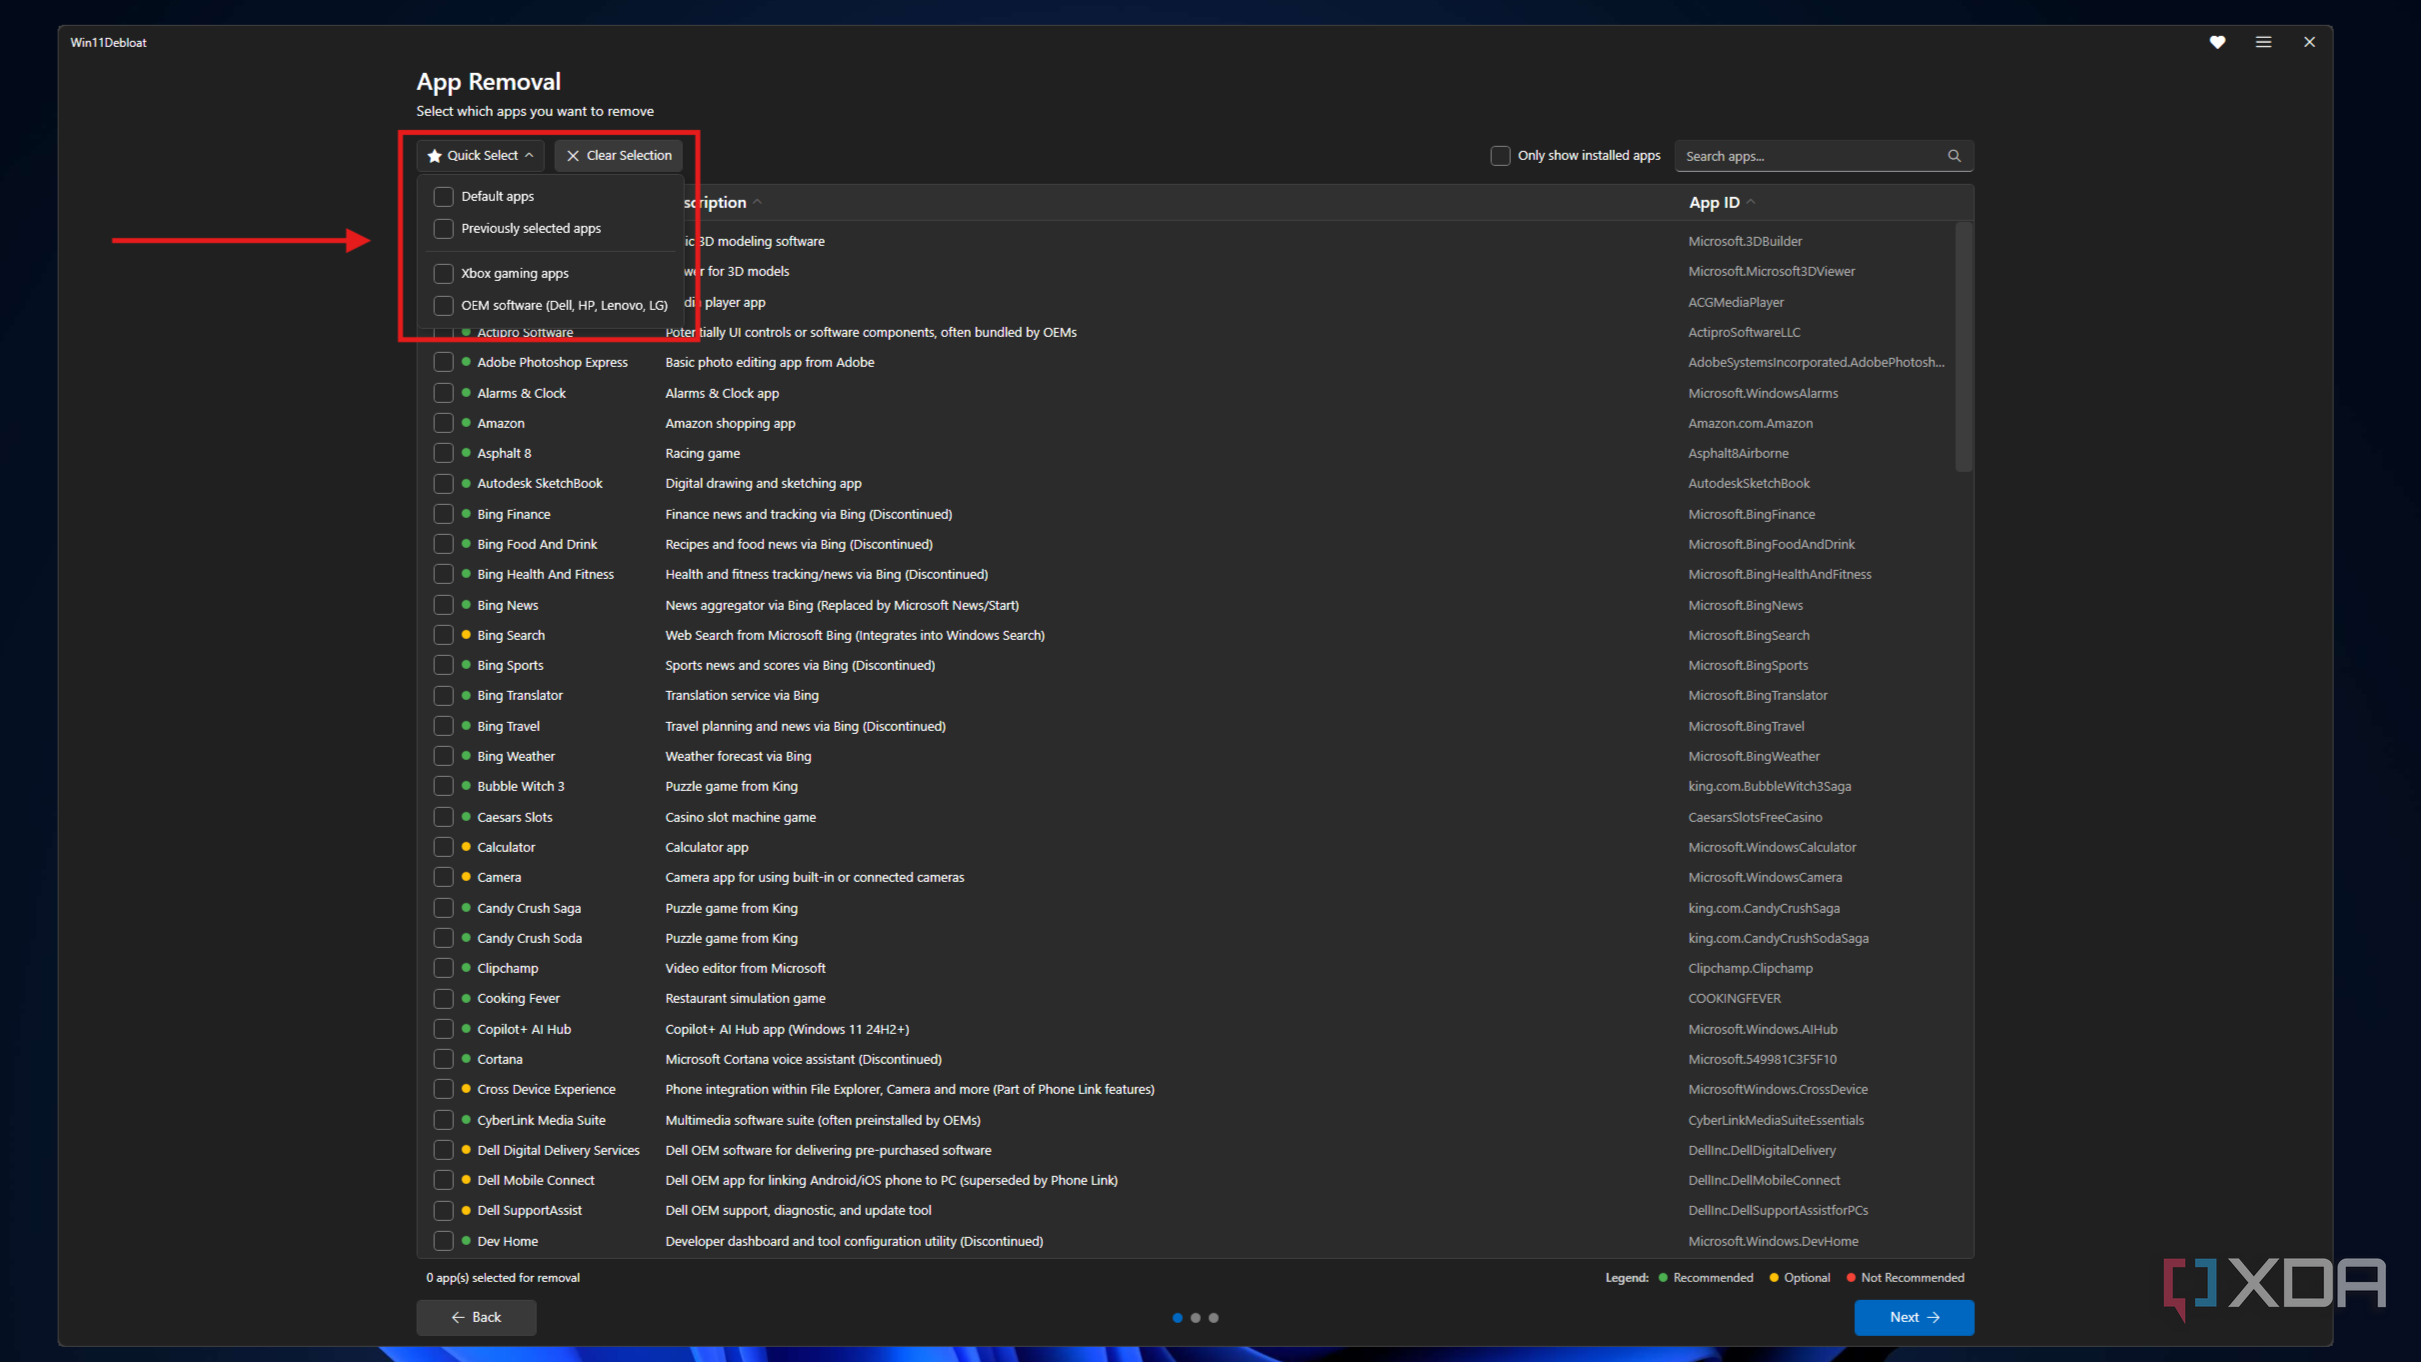Click green status dot beside Dev Home
Screen dimensions: 2421x1362
pos(466,1241)
